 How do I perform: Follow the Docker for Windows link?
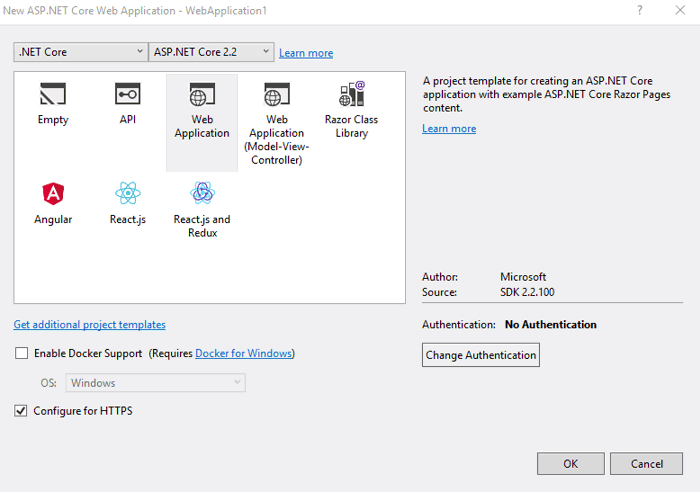(243, 354)
